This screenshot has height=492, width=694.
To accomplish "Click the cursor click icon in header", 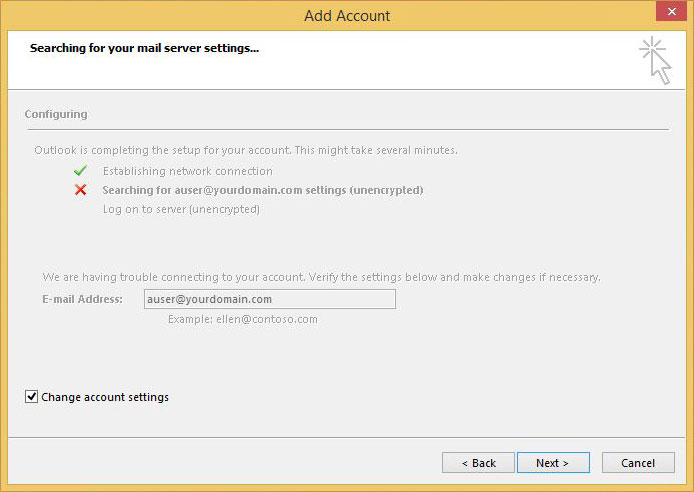I will [655, 61].
